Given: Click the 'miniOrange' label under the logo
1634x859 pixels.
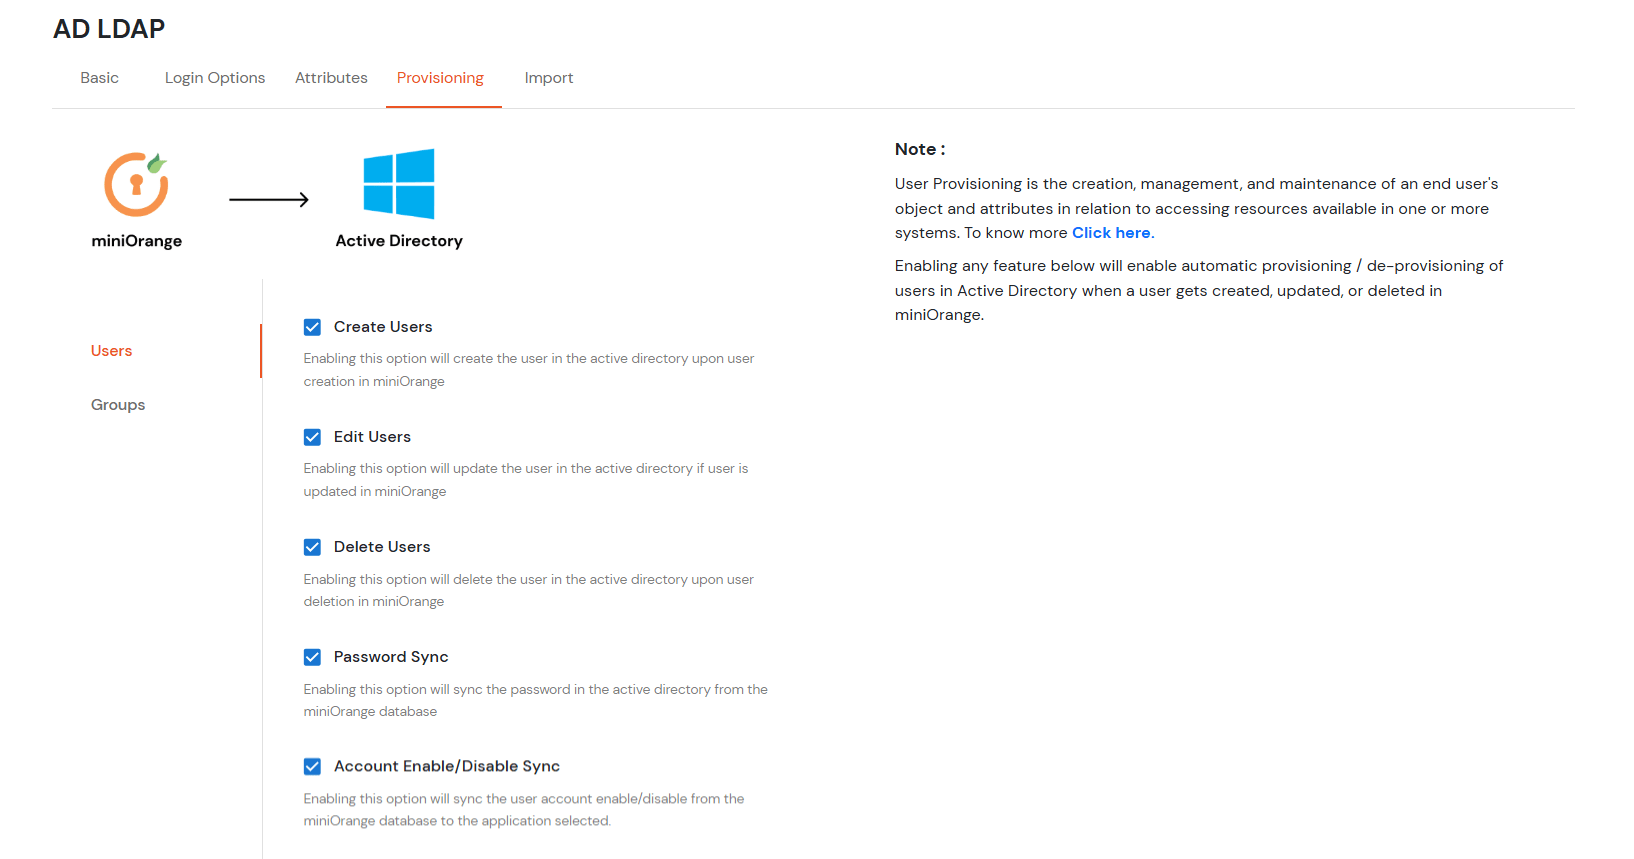Looking at the screenshot, I should point(137,241).
